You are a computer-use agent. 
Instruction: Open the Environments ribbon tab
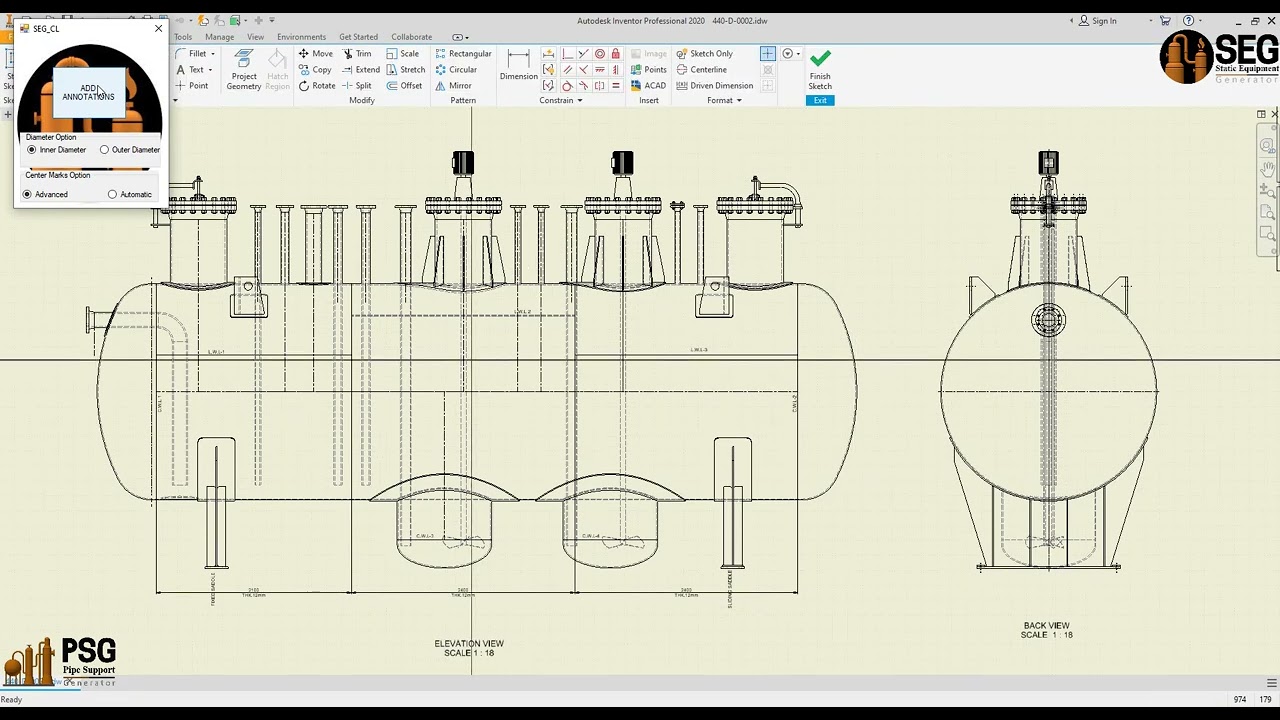point(301,37)
